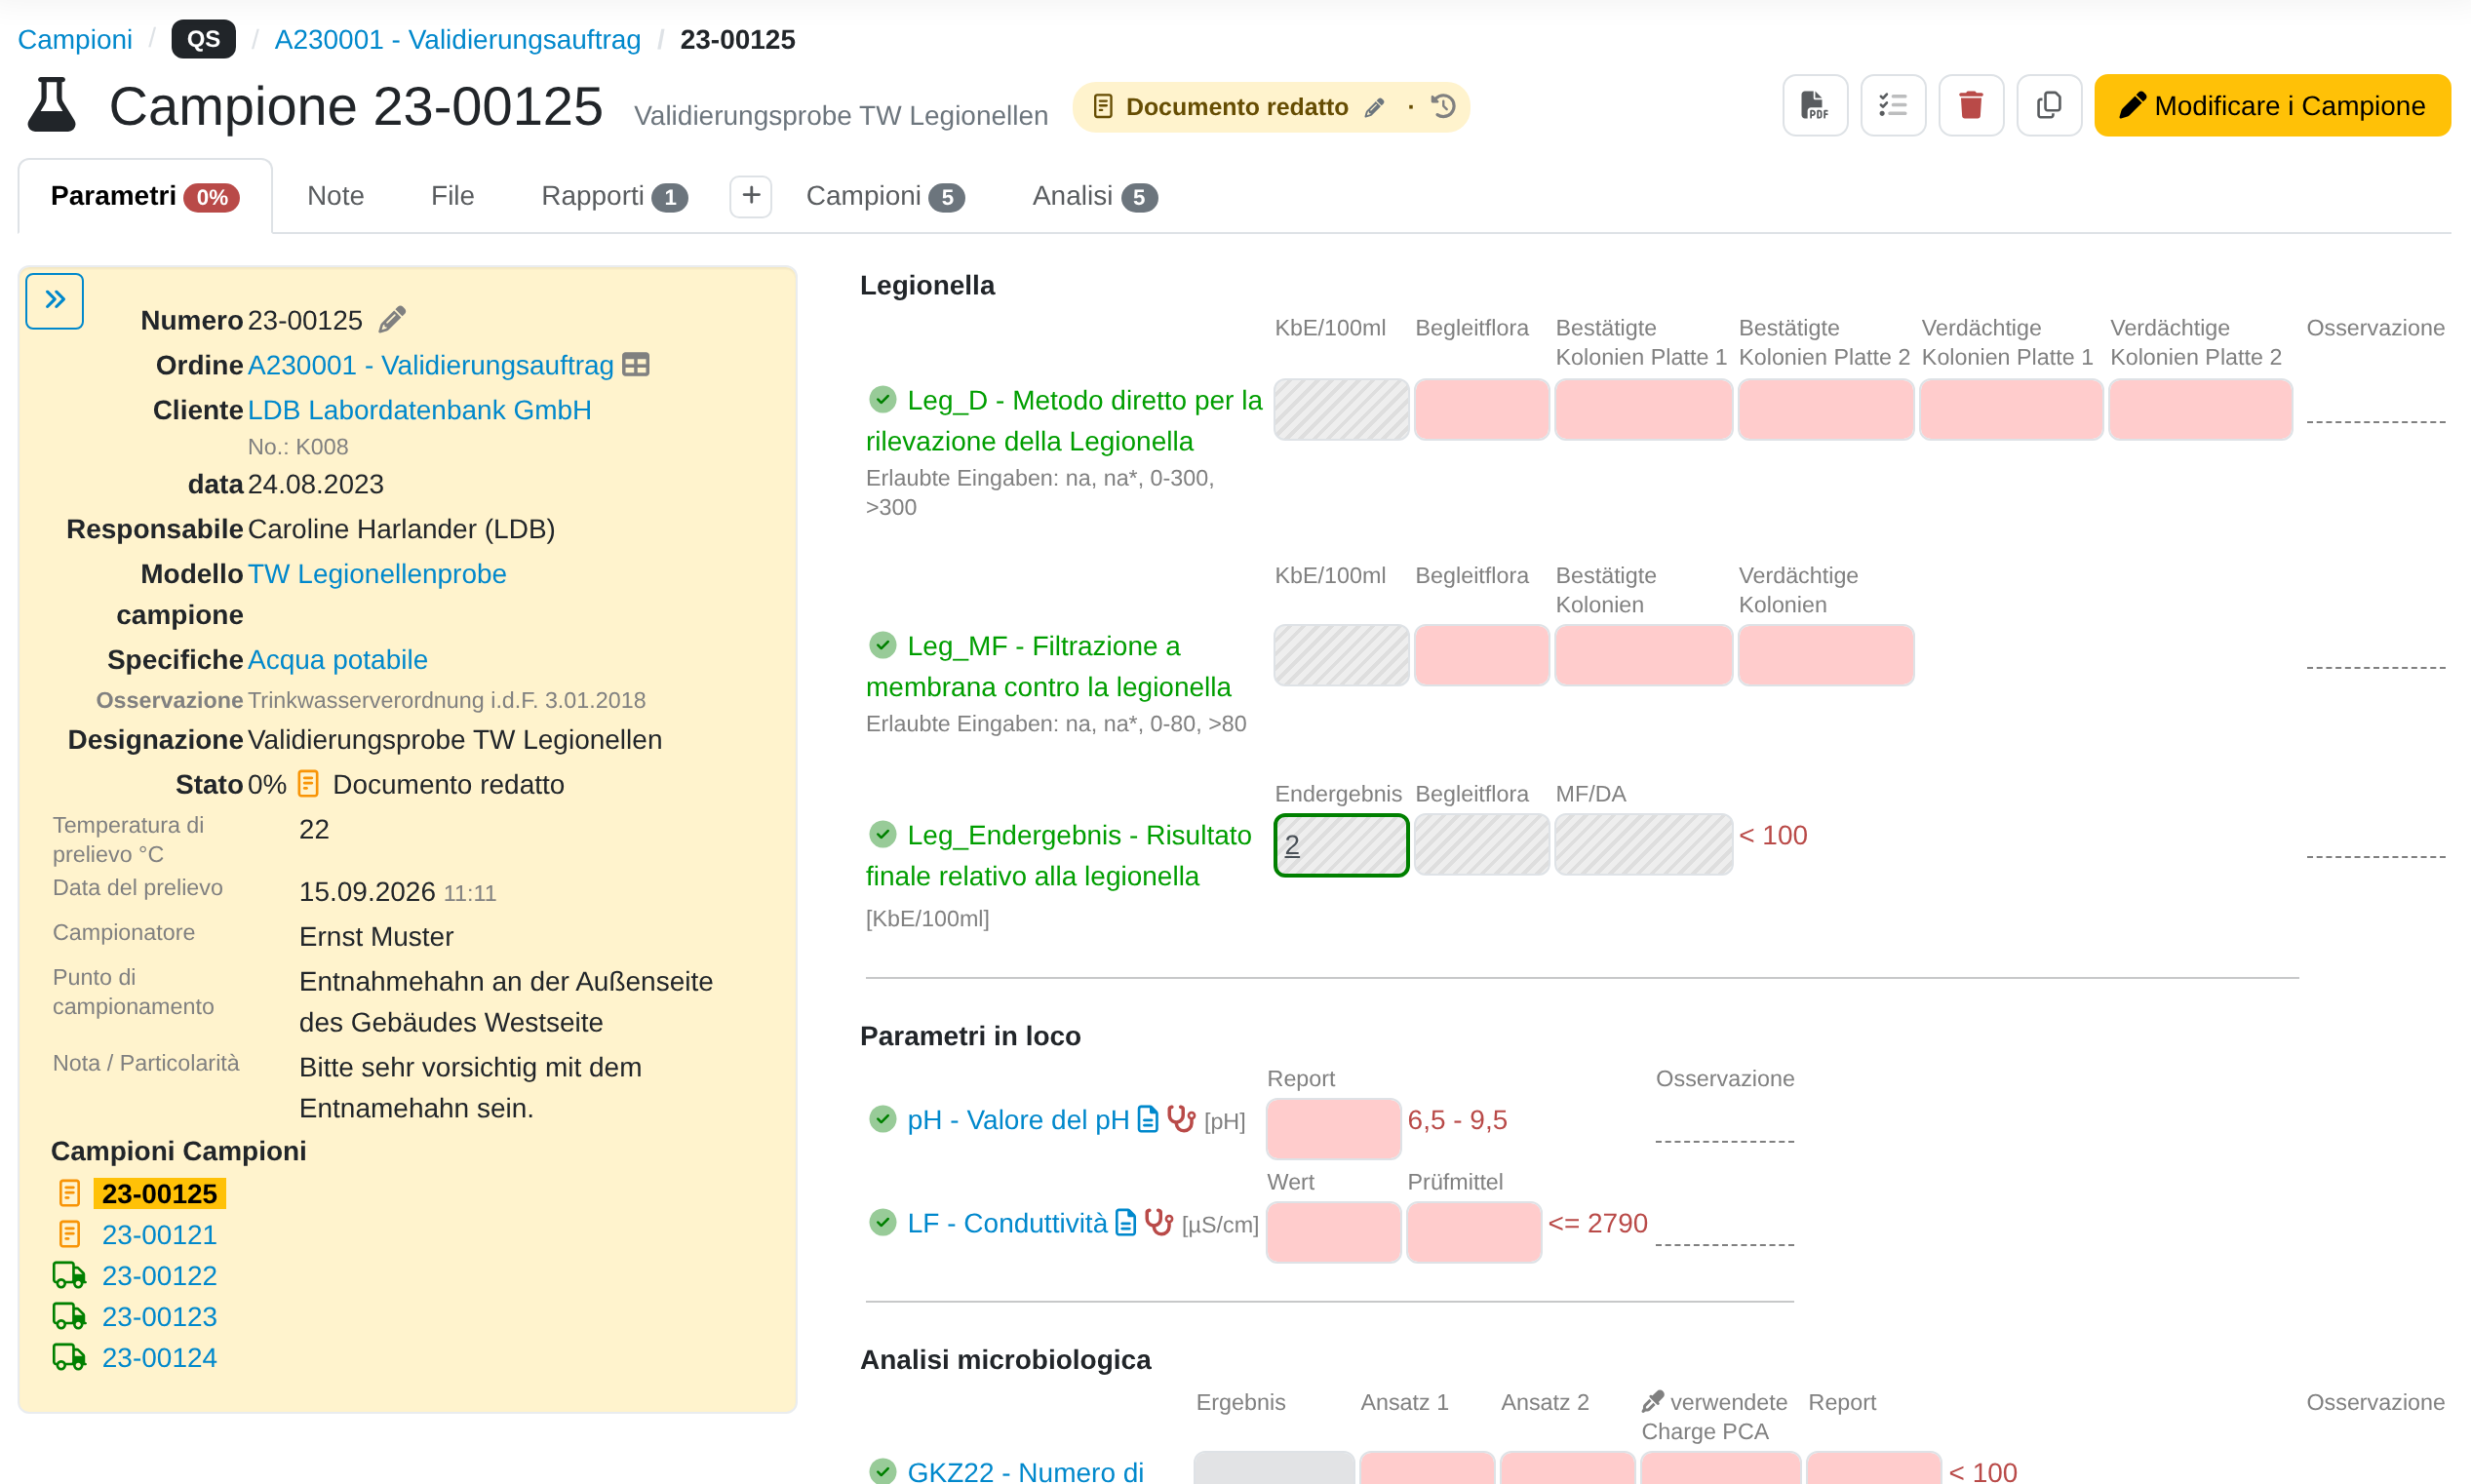The image size is (2471, 1484).
Task: Open LF Conduttività document icon
Action: pyautogui.click(x=1126, y=1222)
